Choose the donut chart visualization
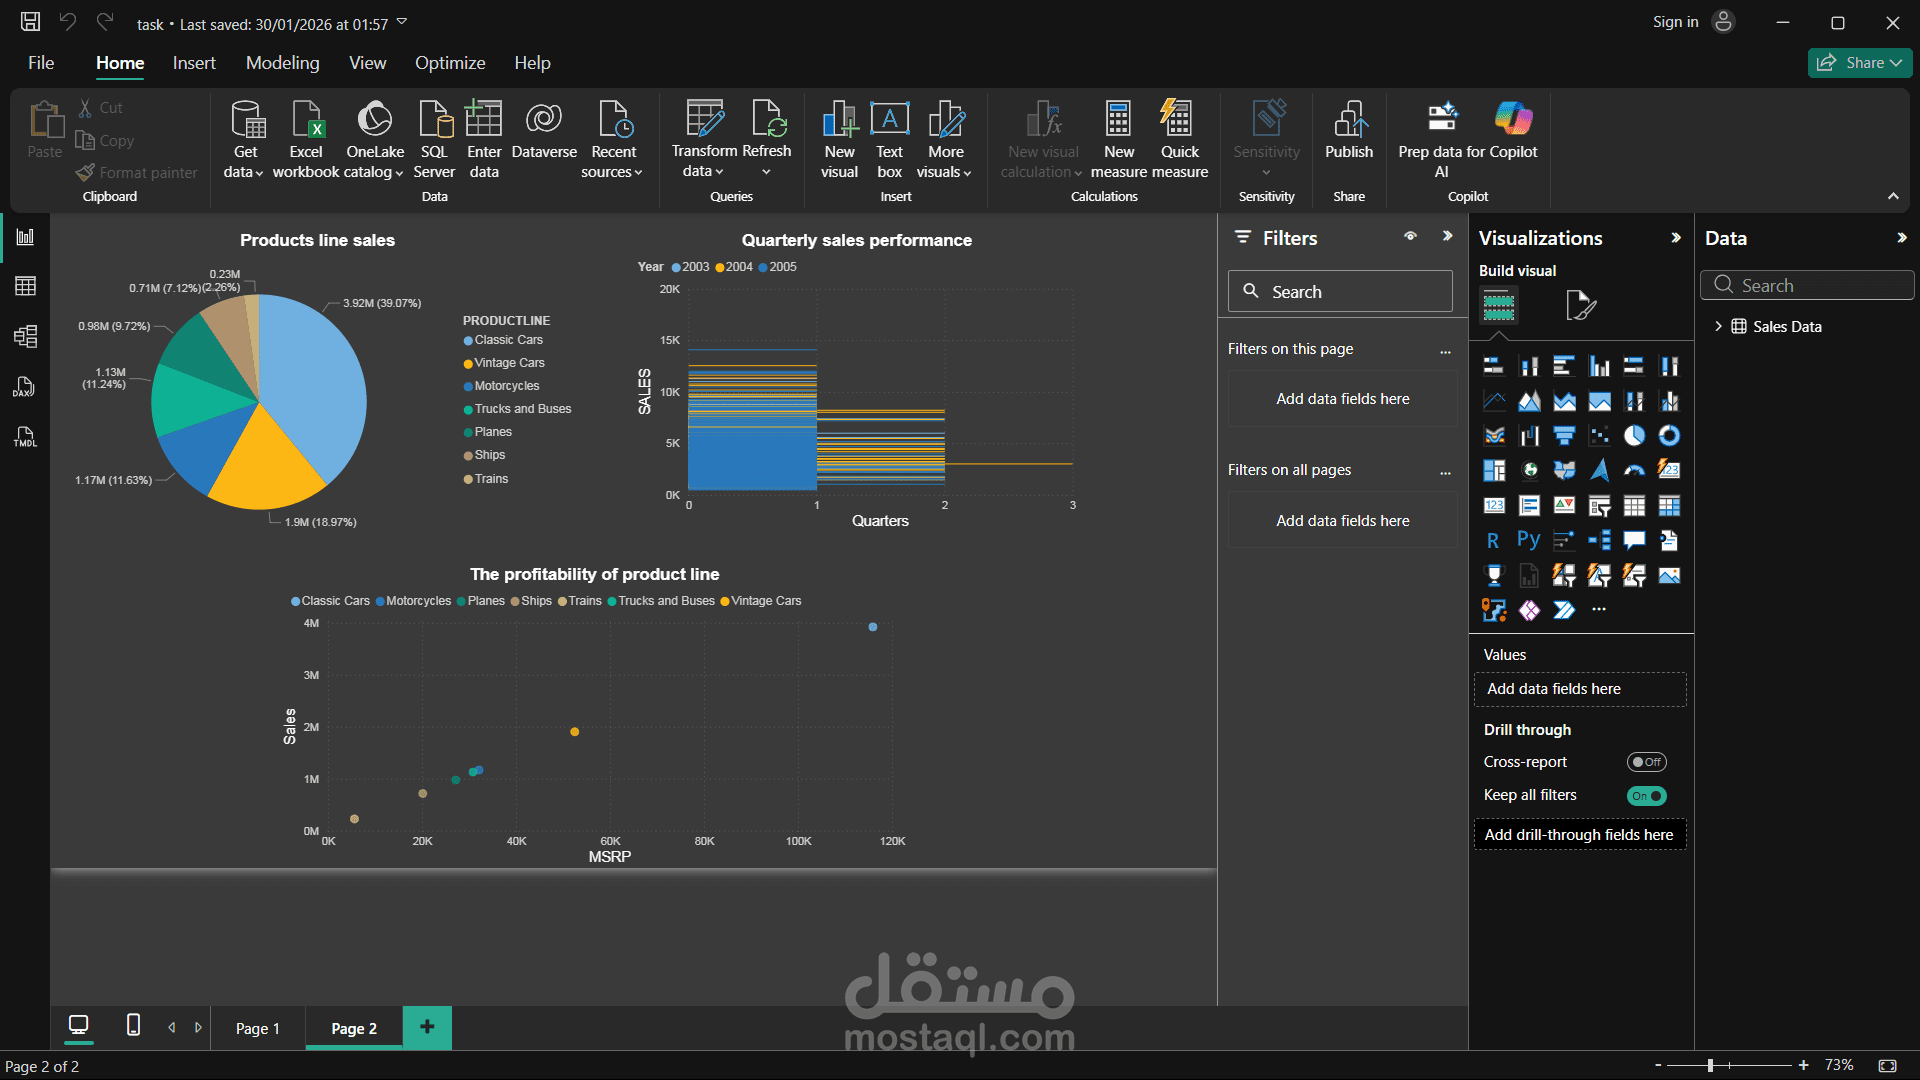 [x=1669, y=436]
